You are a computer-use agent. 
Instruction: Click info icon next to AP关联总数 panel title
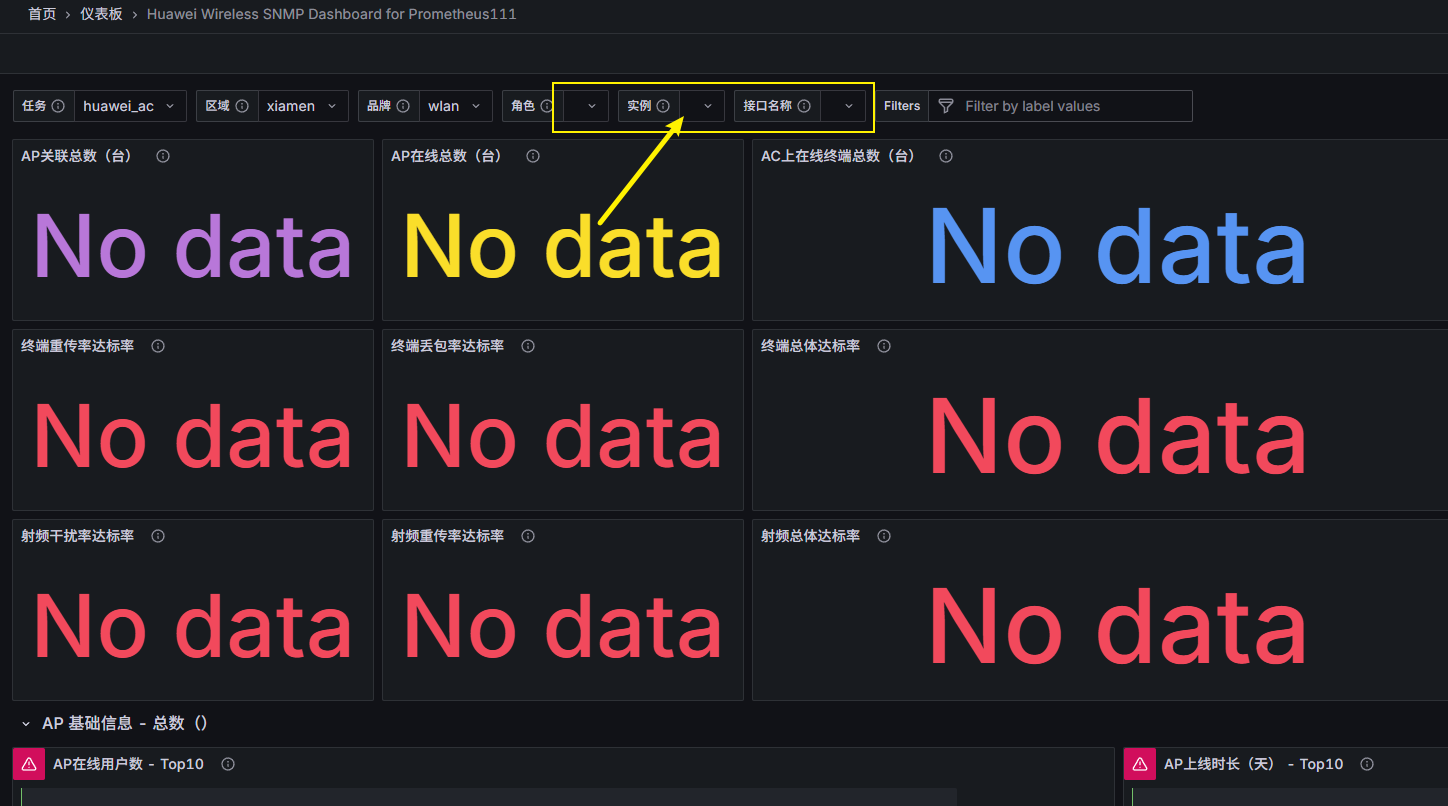[163, 156]
